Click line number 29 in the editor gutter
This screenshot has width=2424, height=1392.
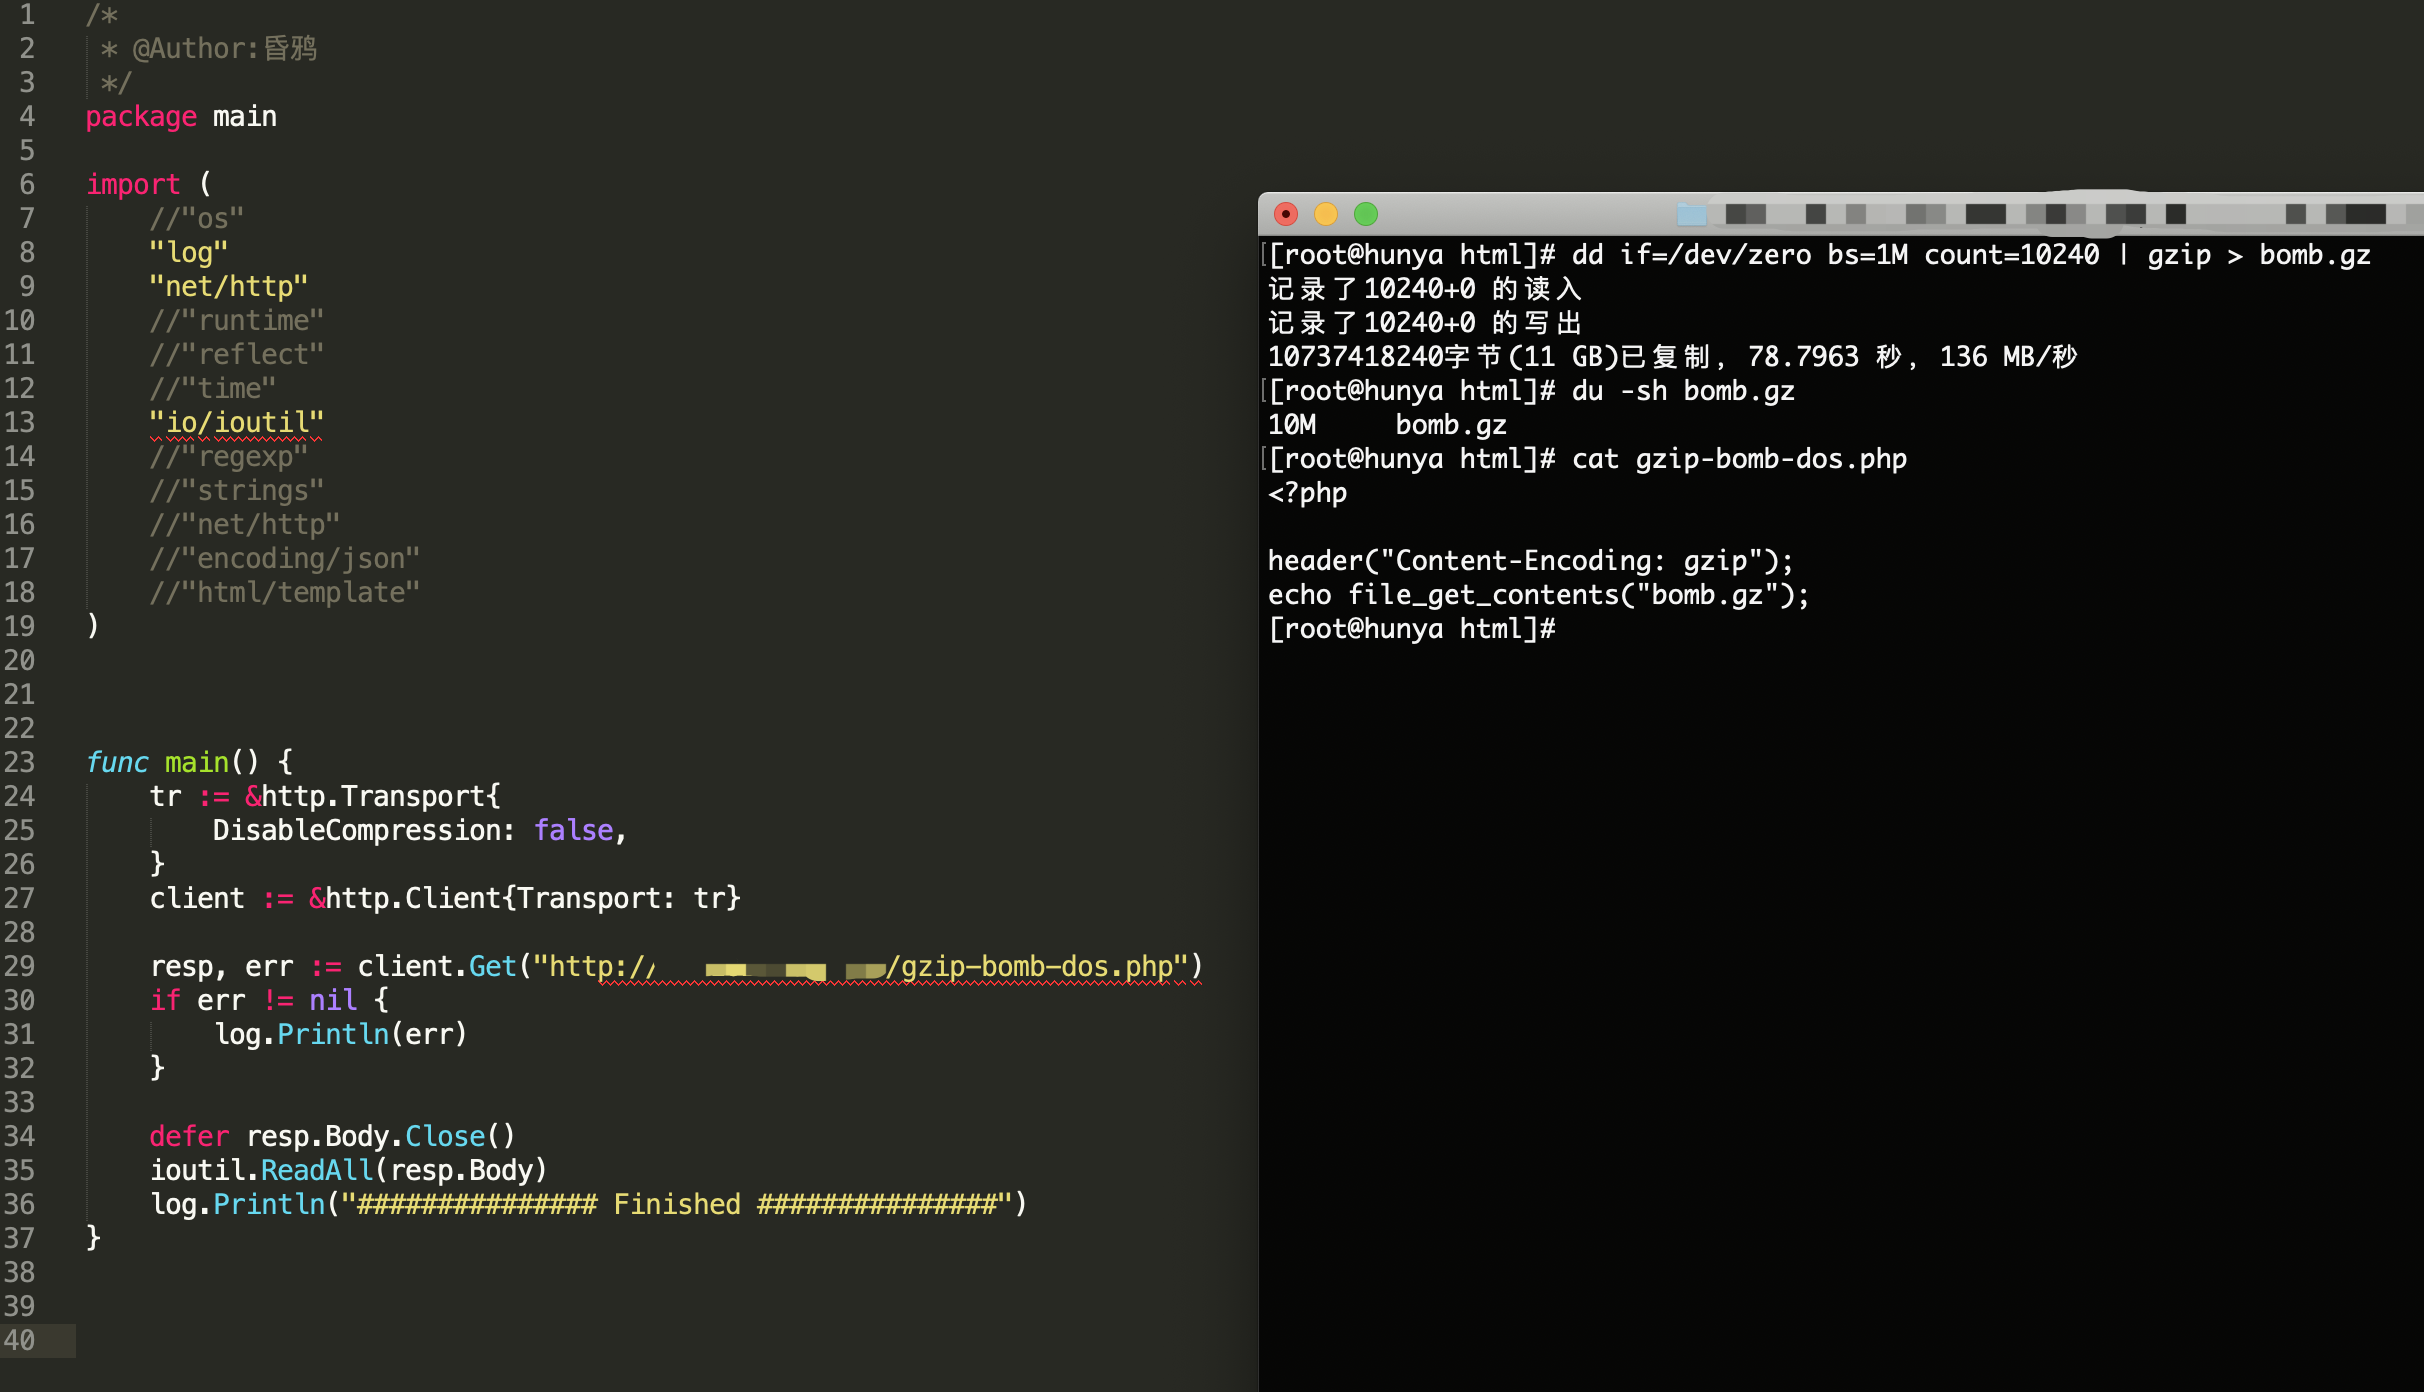tap(20, 966)
